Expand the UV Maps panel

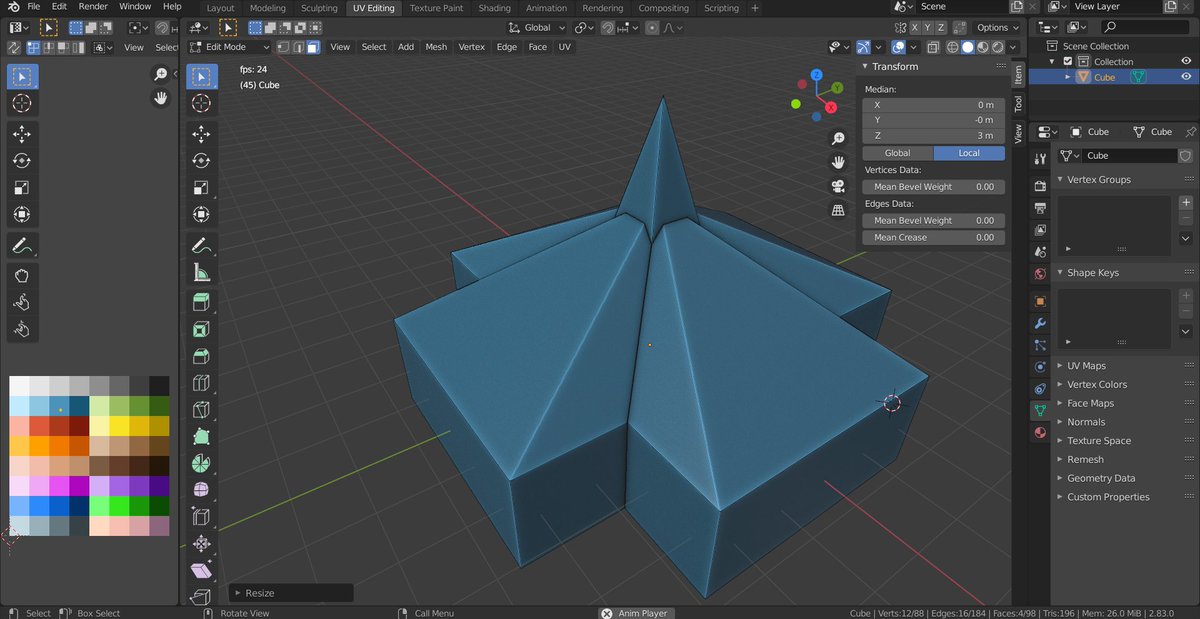pos(1086,366)
